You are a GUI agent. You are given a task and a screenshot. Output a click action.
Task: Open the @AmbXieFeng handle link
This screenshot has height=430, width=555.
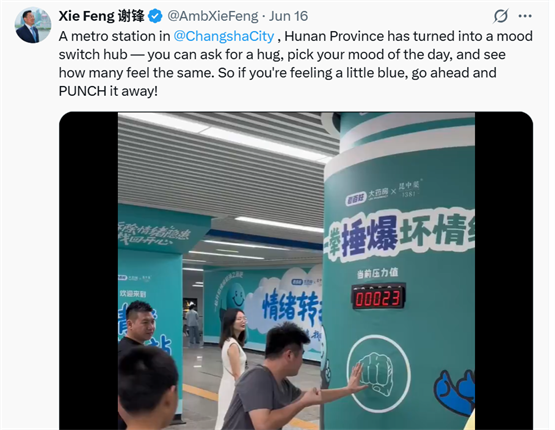pos(213,16)
